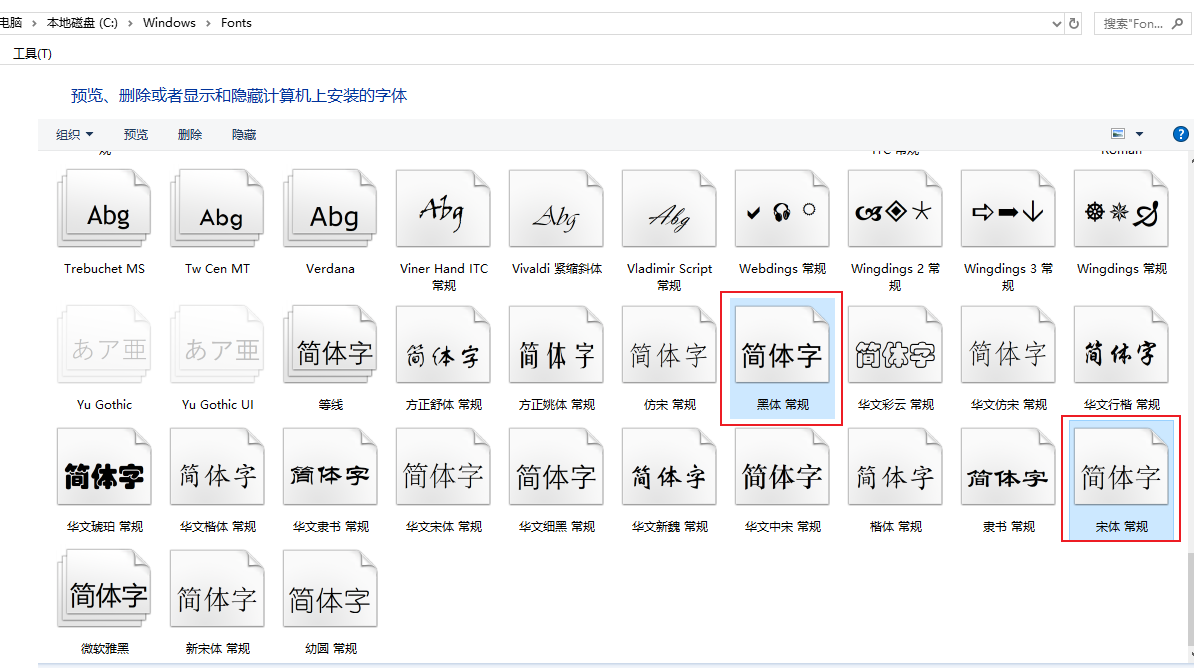The height and width of the screenshot is (668, 1194).
Task: Click the vertical scrollbar thumb
Action: tap(1190, 599)
